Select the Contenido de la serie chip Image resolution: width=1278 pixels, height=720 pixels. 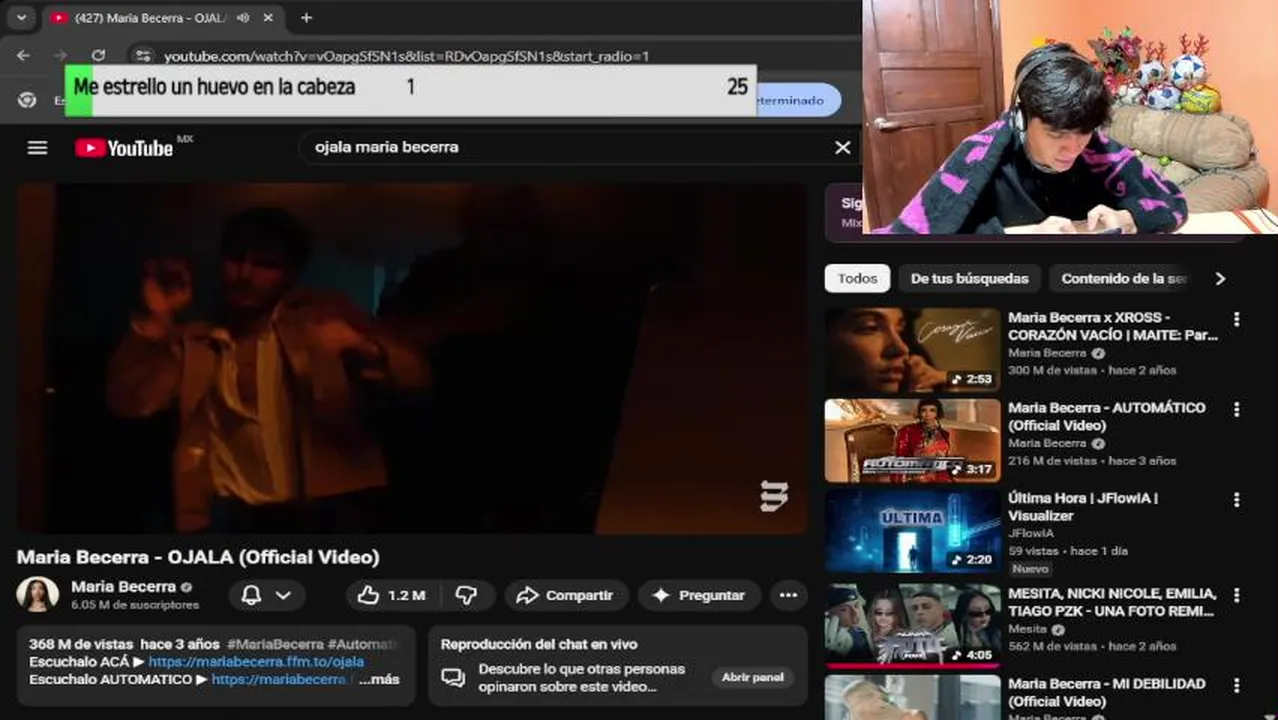pos(1123,279)
